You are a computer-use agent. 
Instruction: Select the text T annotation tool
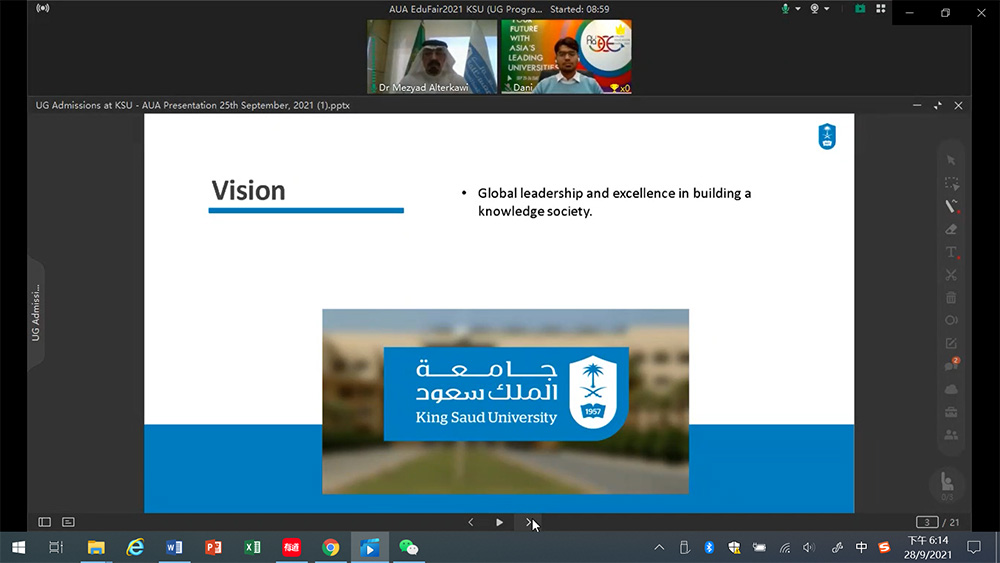point(951,252)
